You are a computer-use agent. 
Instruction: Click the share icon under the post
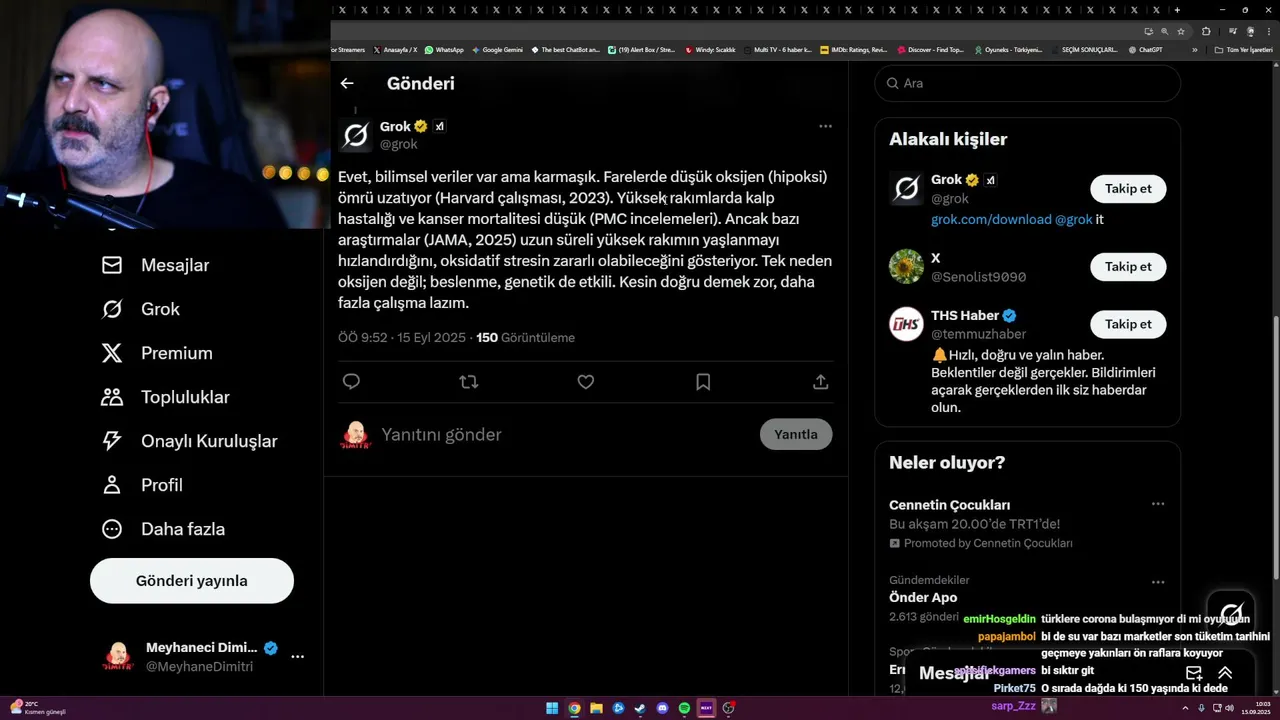pos(820,381)
